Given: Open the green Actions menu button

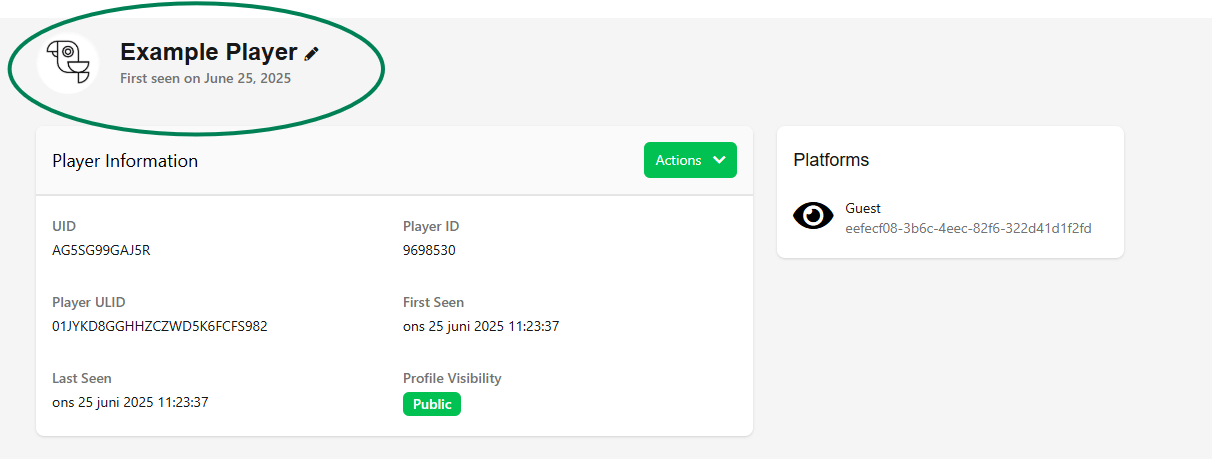Looking at the screenshot, I should pyautogui.click(x=679, y=160).
